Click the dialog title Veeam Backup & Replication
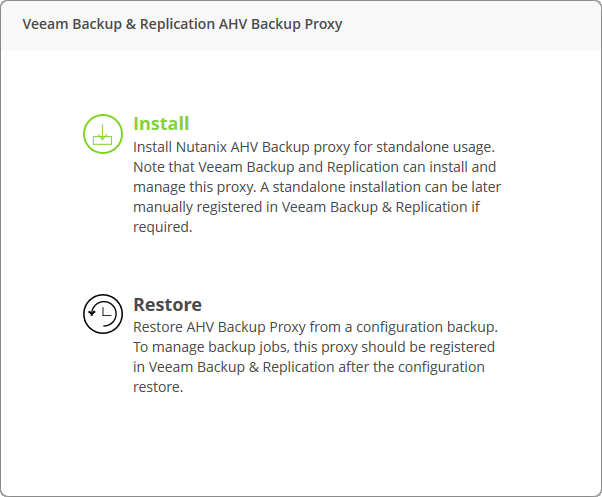The width and height of the screenshot is (602, 497). [182, 23]
